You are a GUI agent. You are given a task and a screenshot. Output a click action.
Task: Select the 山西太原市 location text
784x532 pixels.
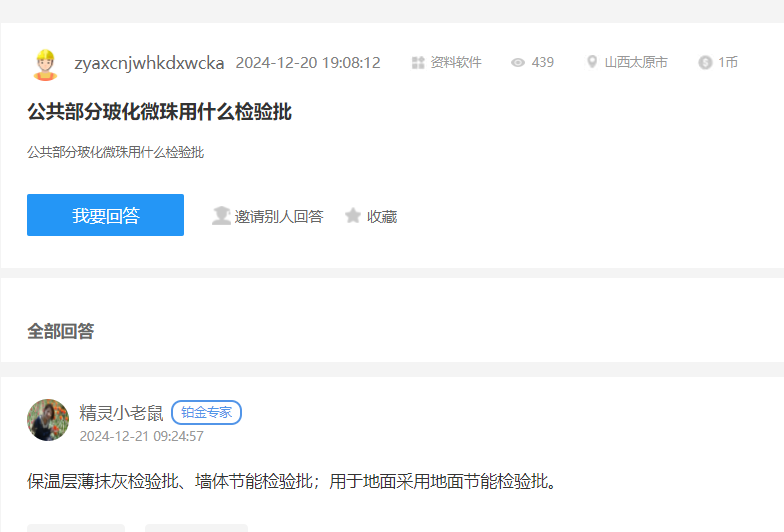coord(636,63)
